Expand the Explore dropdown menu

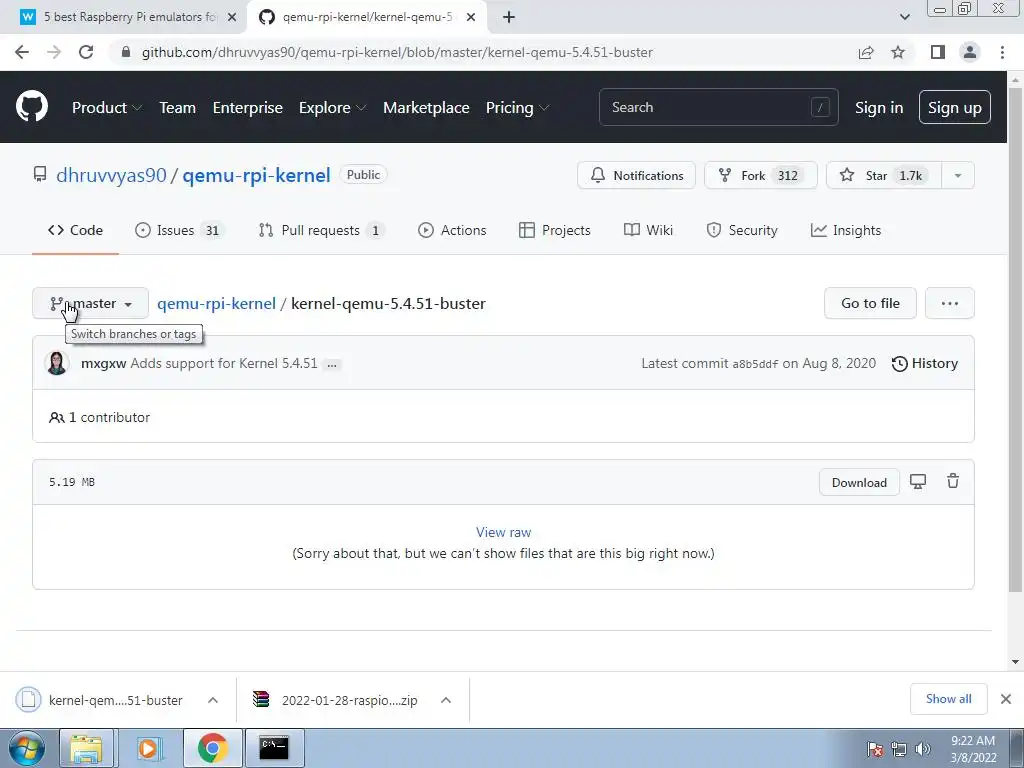(332, 108)
